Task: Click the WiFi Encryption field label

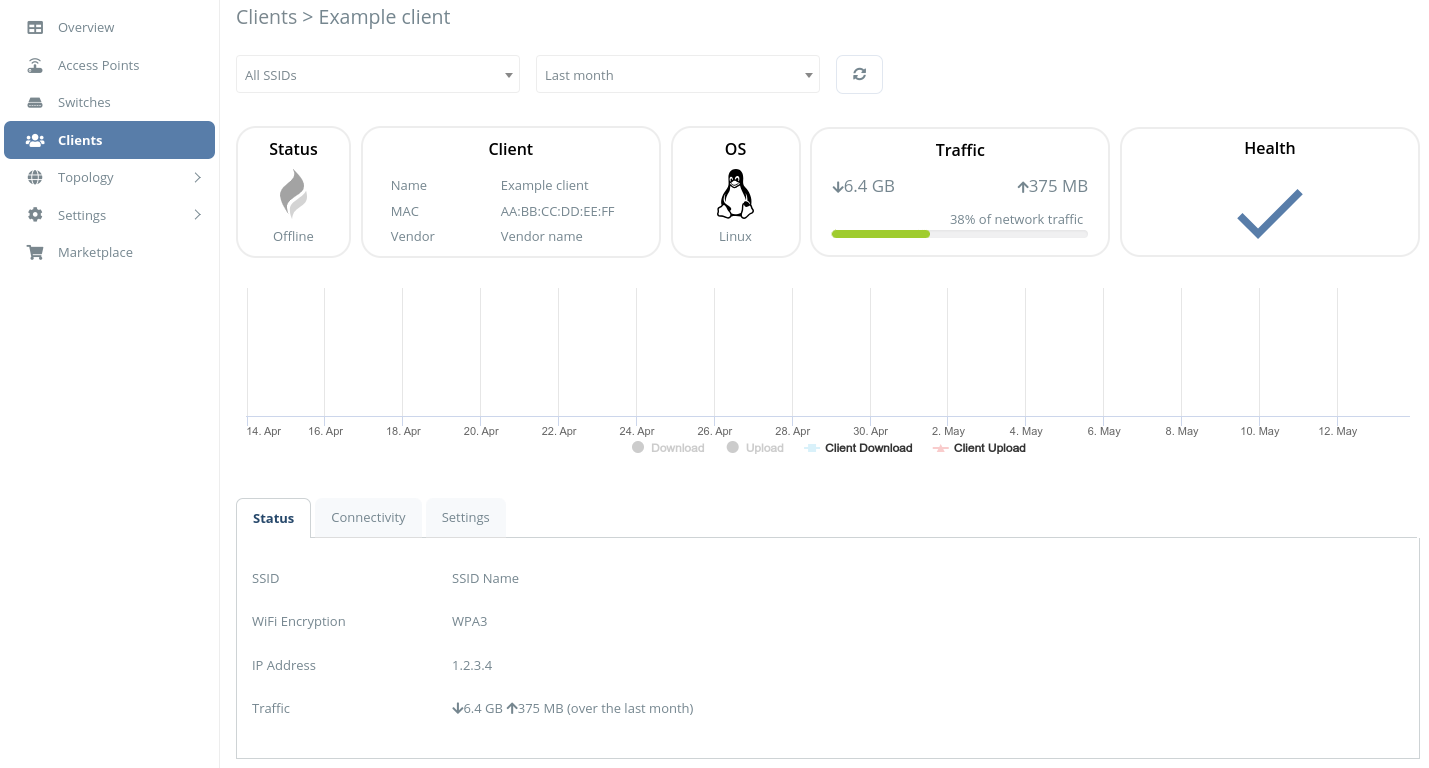Action: [x=299, y=621]
